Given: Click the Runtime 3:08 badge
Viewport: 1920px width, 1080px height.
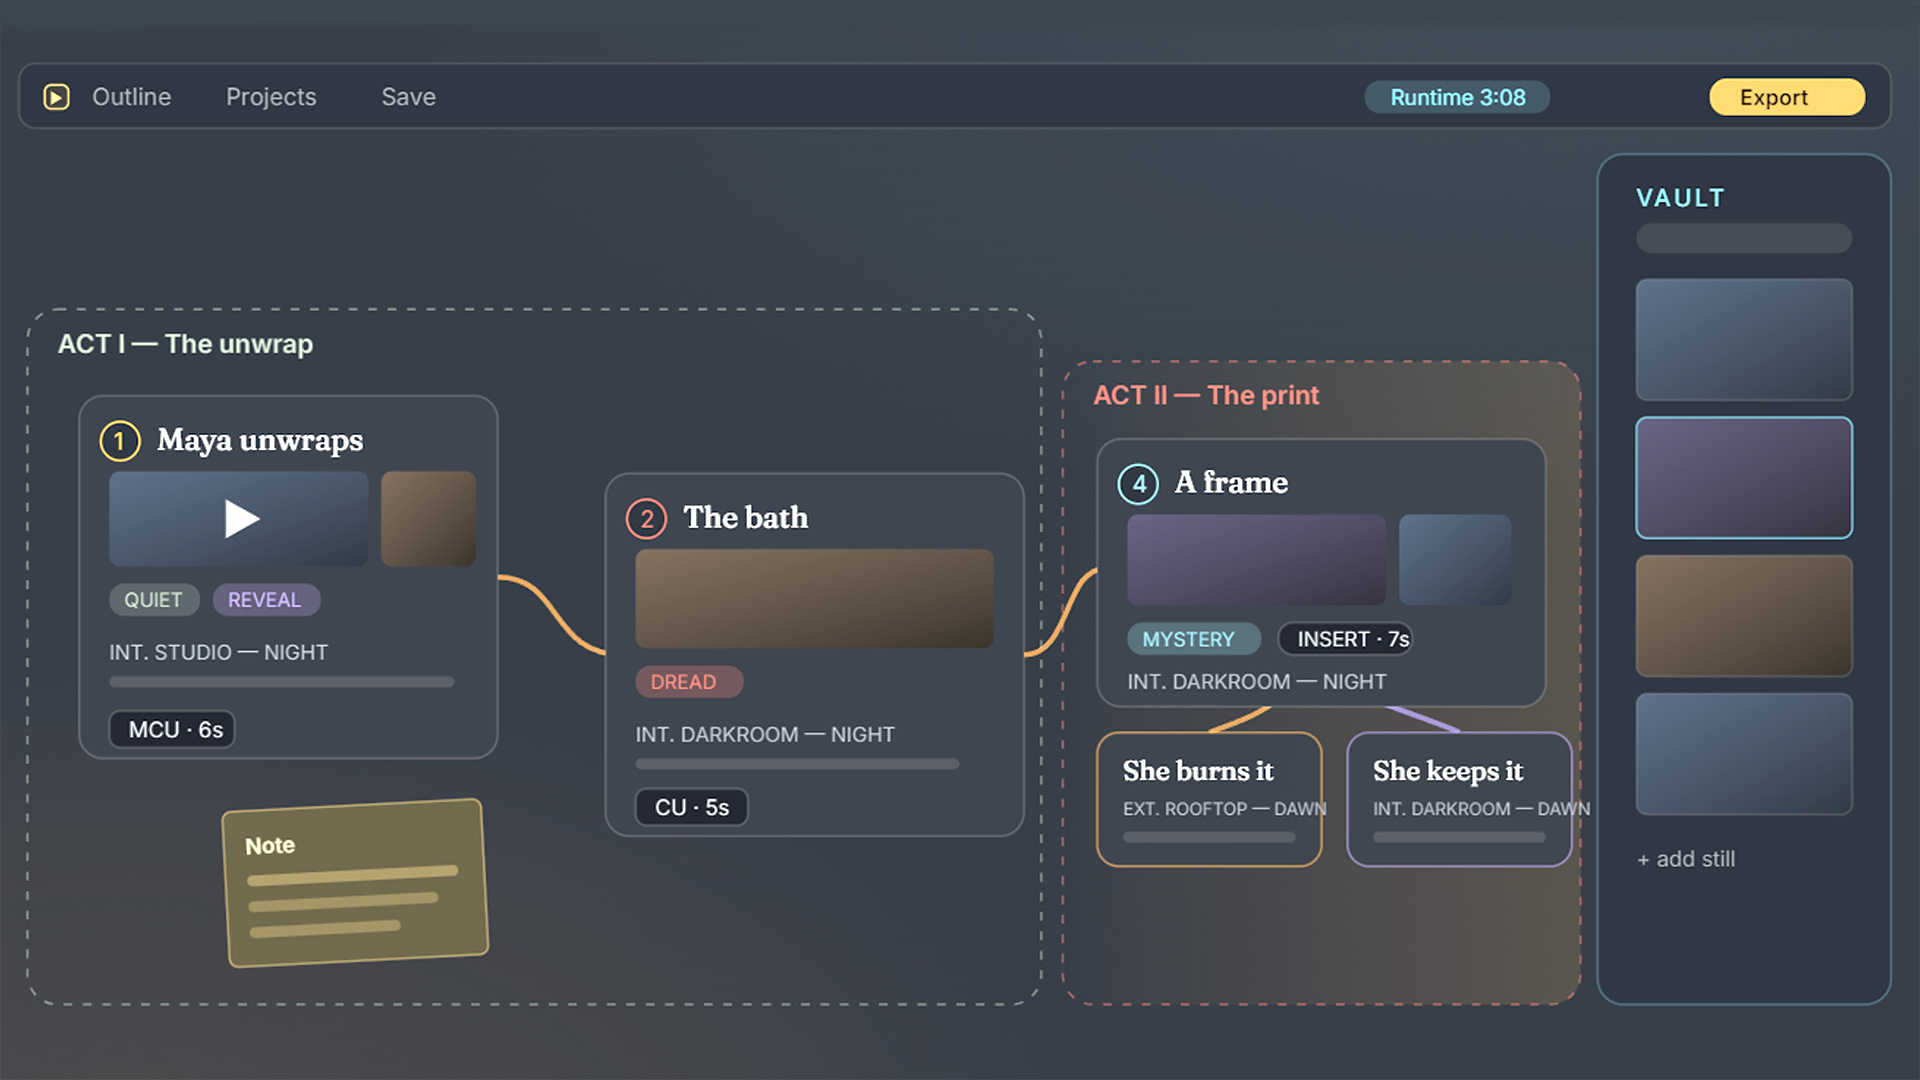Looking at the screenshot, I should coord(1457,97).
